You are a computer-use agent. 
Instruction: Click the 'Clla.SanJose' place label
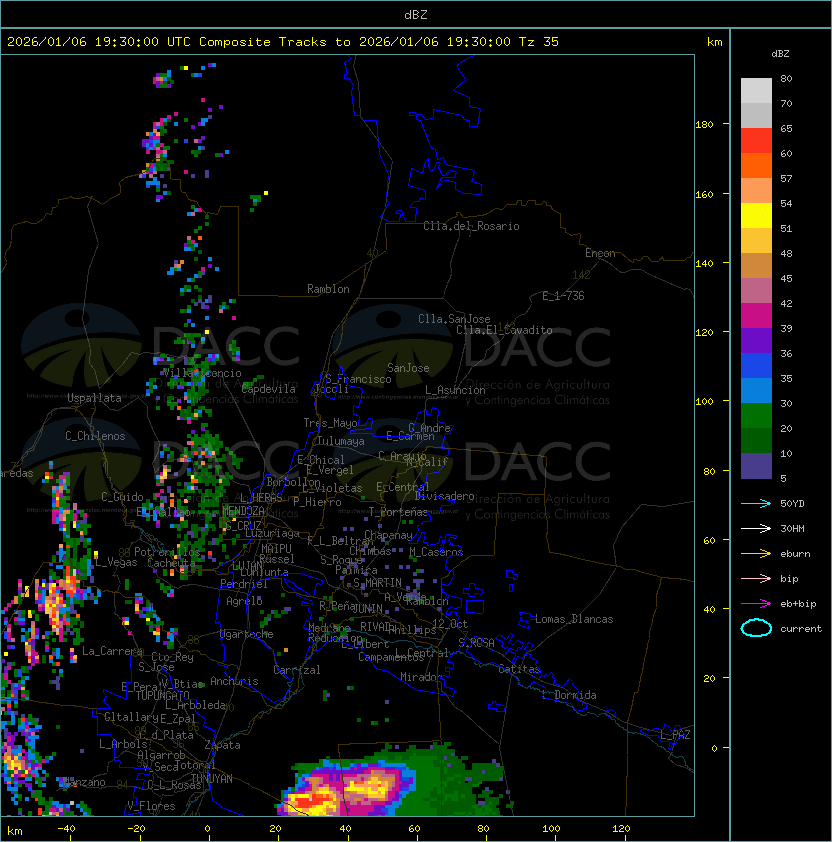(x=454, y=319)
